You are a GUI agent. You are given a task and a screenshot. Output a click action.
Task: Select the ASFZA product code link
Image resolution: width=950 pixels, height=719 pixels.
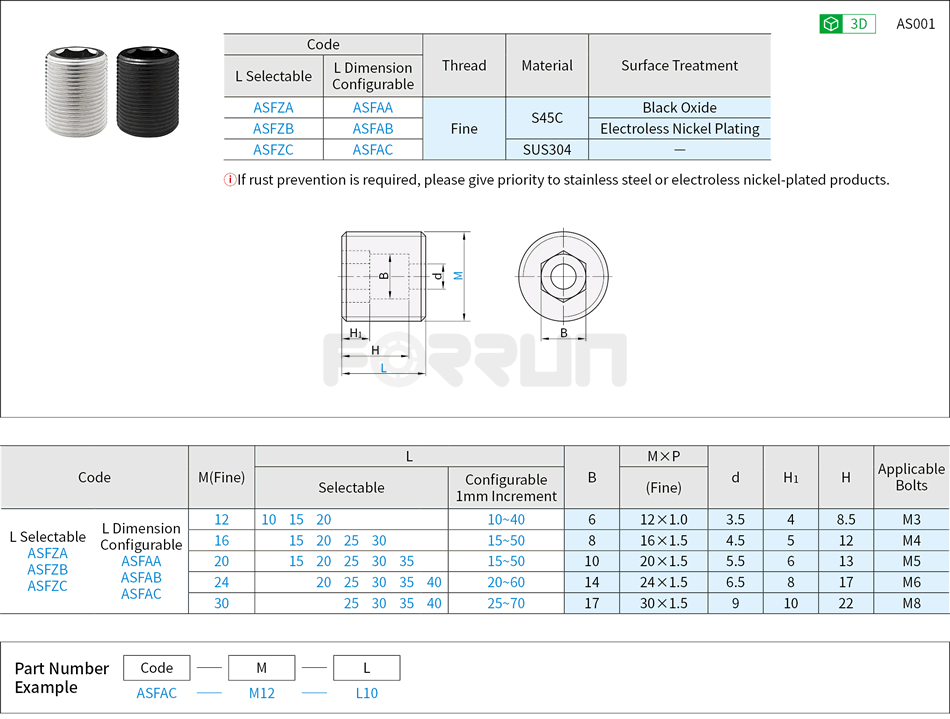(273, 107)
